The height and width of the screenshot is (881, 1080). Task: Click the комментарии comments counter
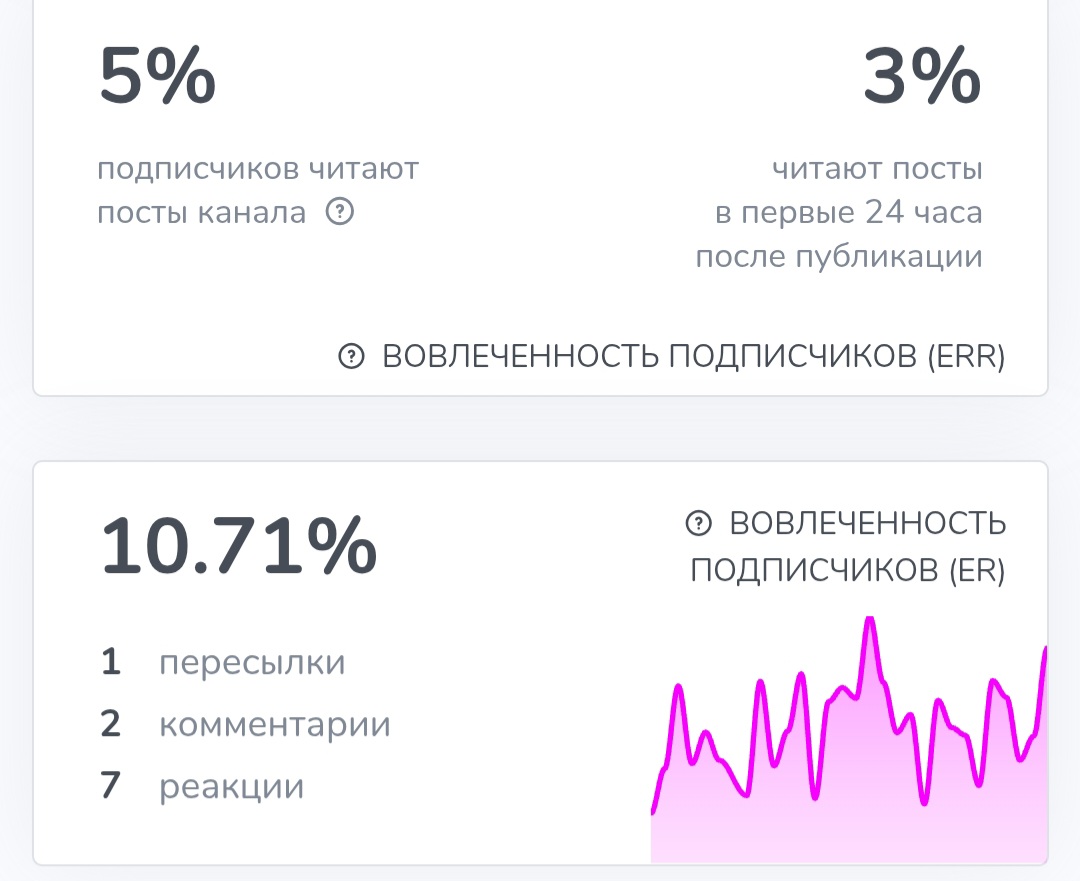pyautogui.click(x=274, y=724)
